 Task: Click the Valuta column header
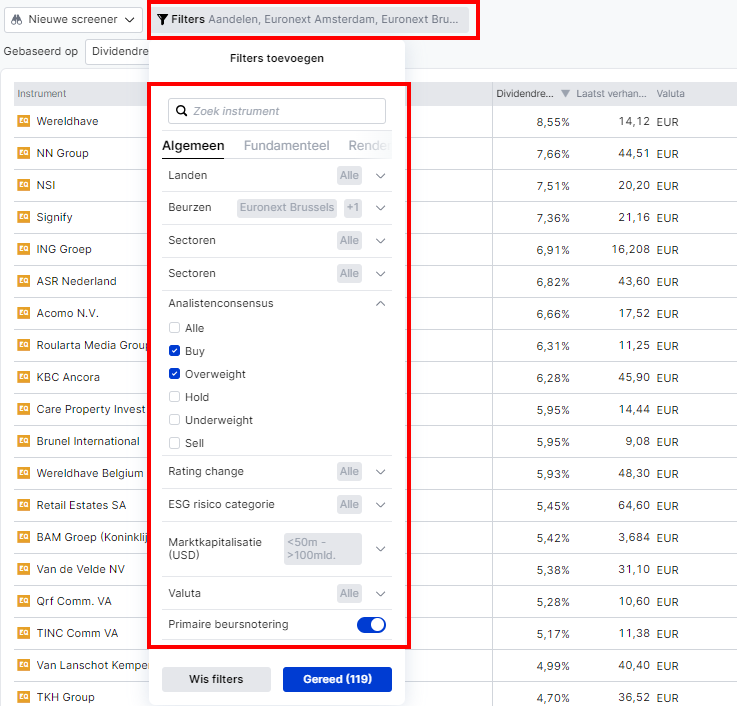(670, 94)
